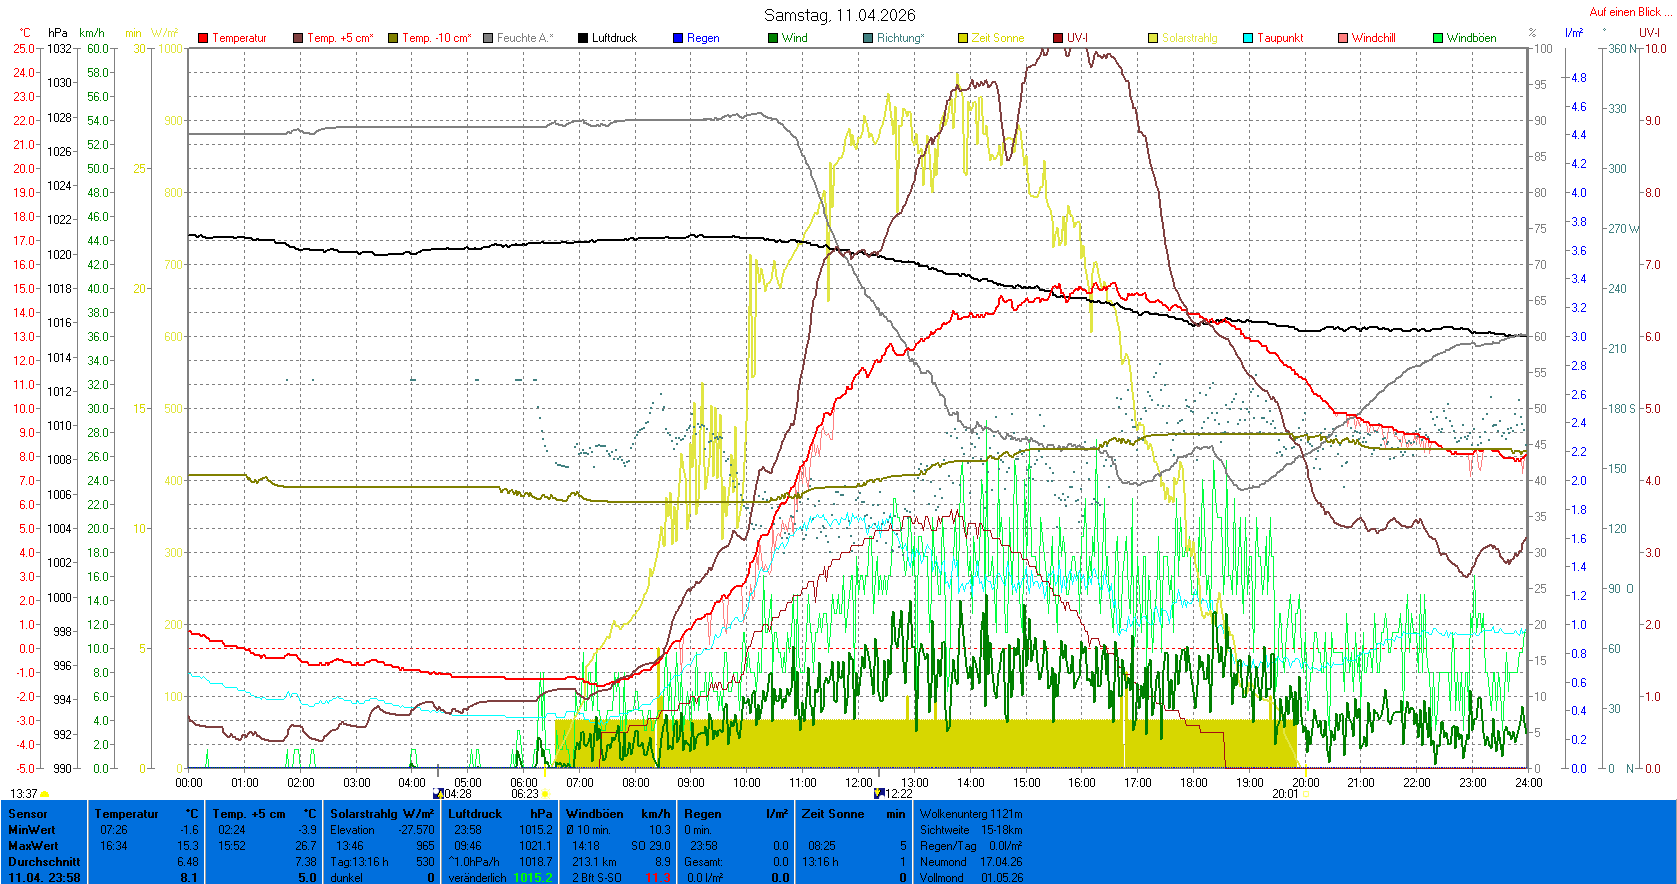Click the Luftdruck column header in table

pos(475,814)
